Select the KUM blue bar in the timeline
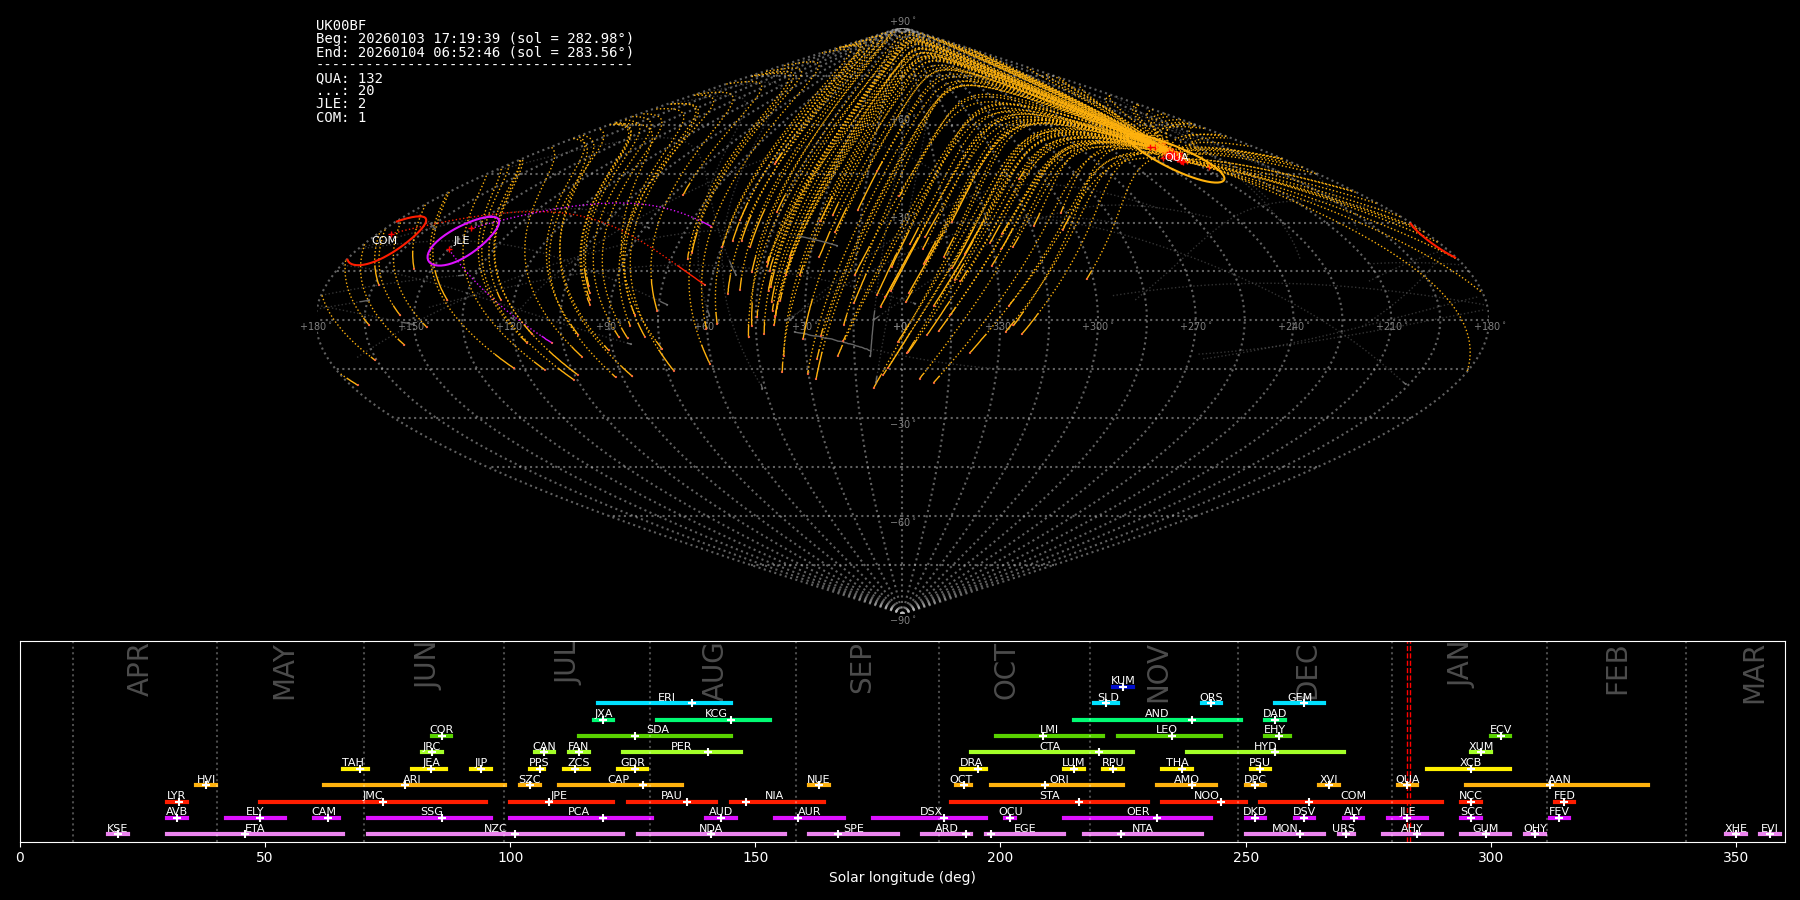 (x=1123, y=687)
